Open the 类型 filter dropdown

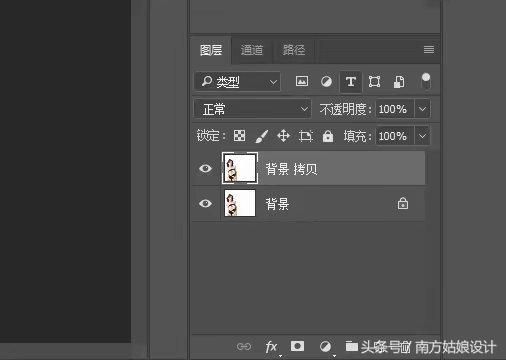pyautogui.click(x=237, y=82)
